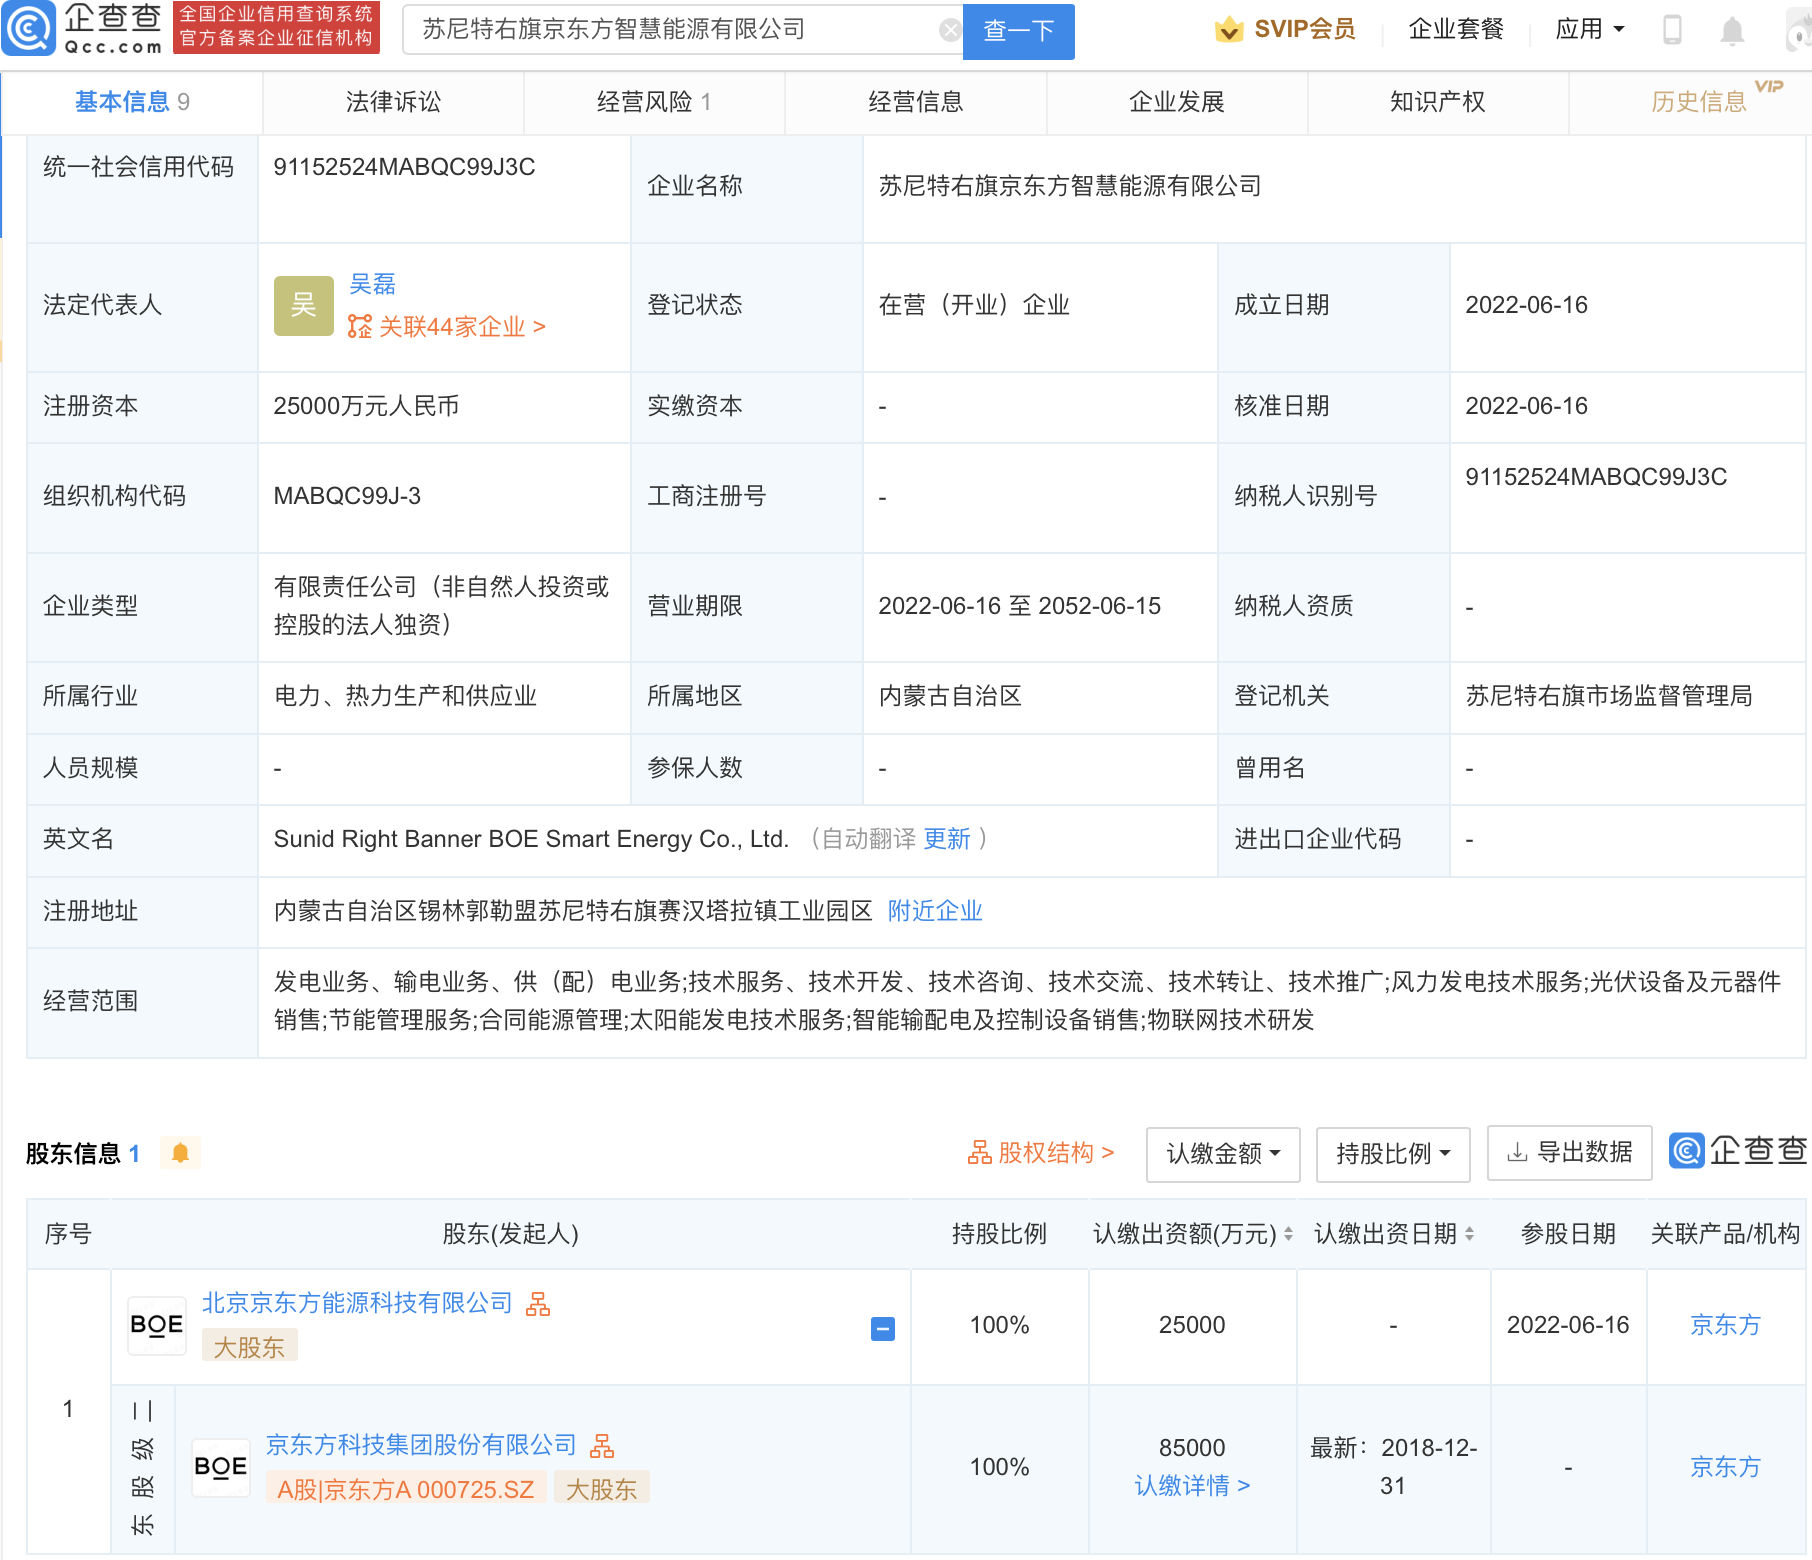Image resolution: width=1812 pixels, height=1560 pixels.
Task: Click the Qcc.com logo icon
Action: 28,28
